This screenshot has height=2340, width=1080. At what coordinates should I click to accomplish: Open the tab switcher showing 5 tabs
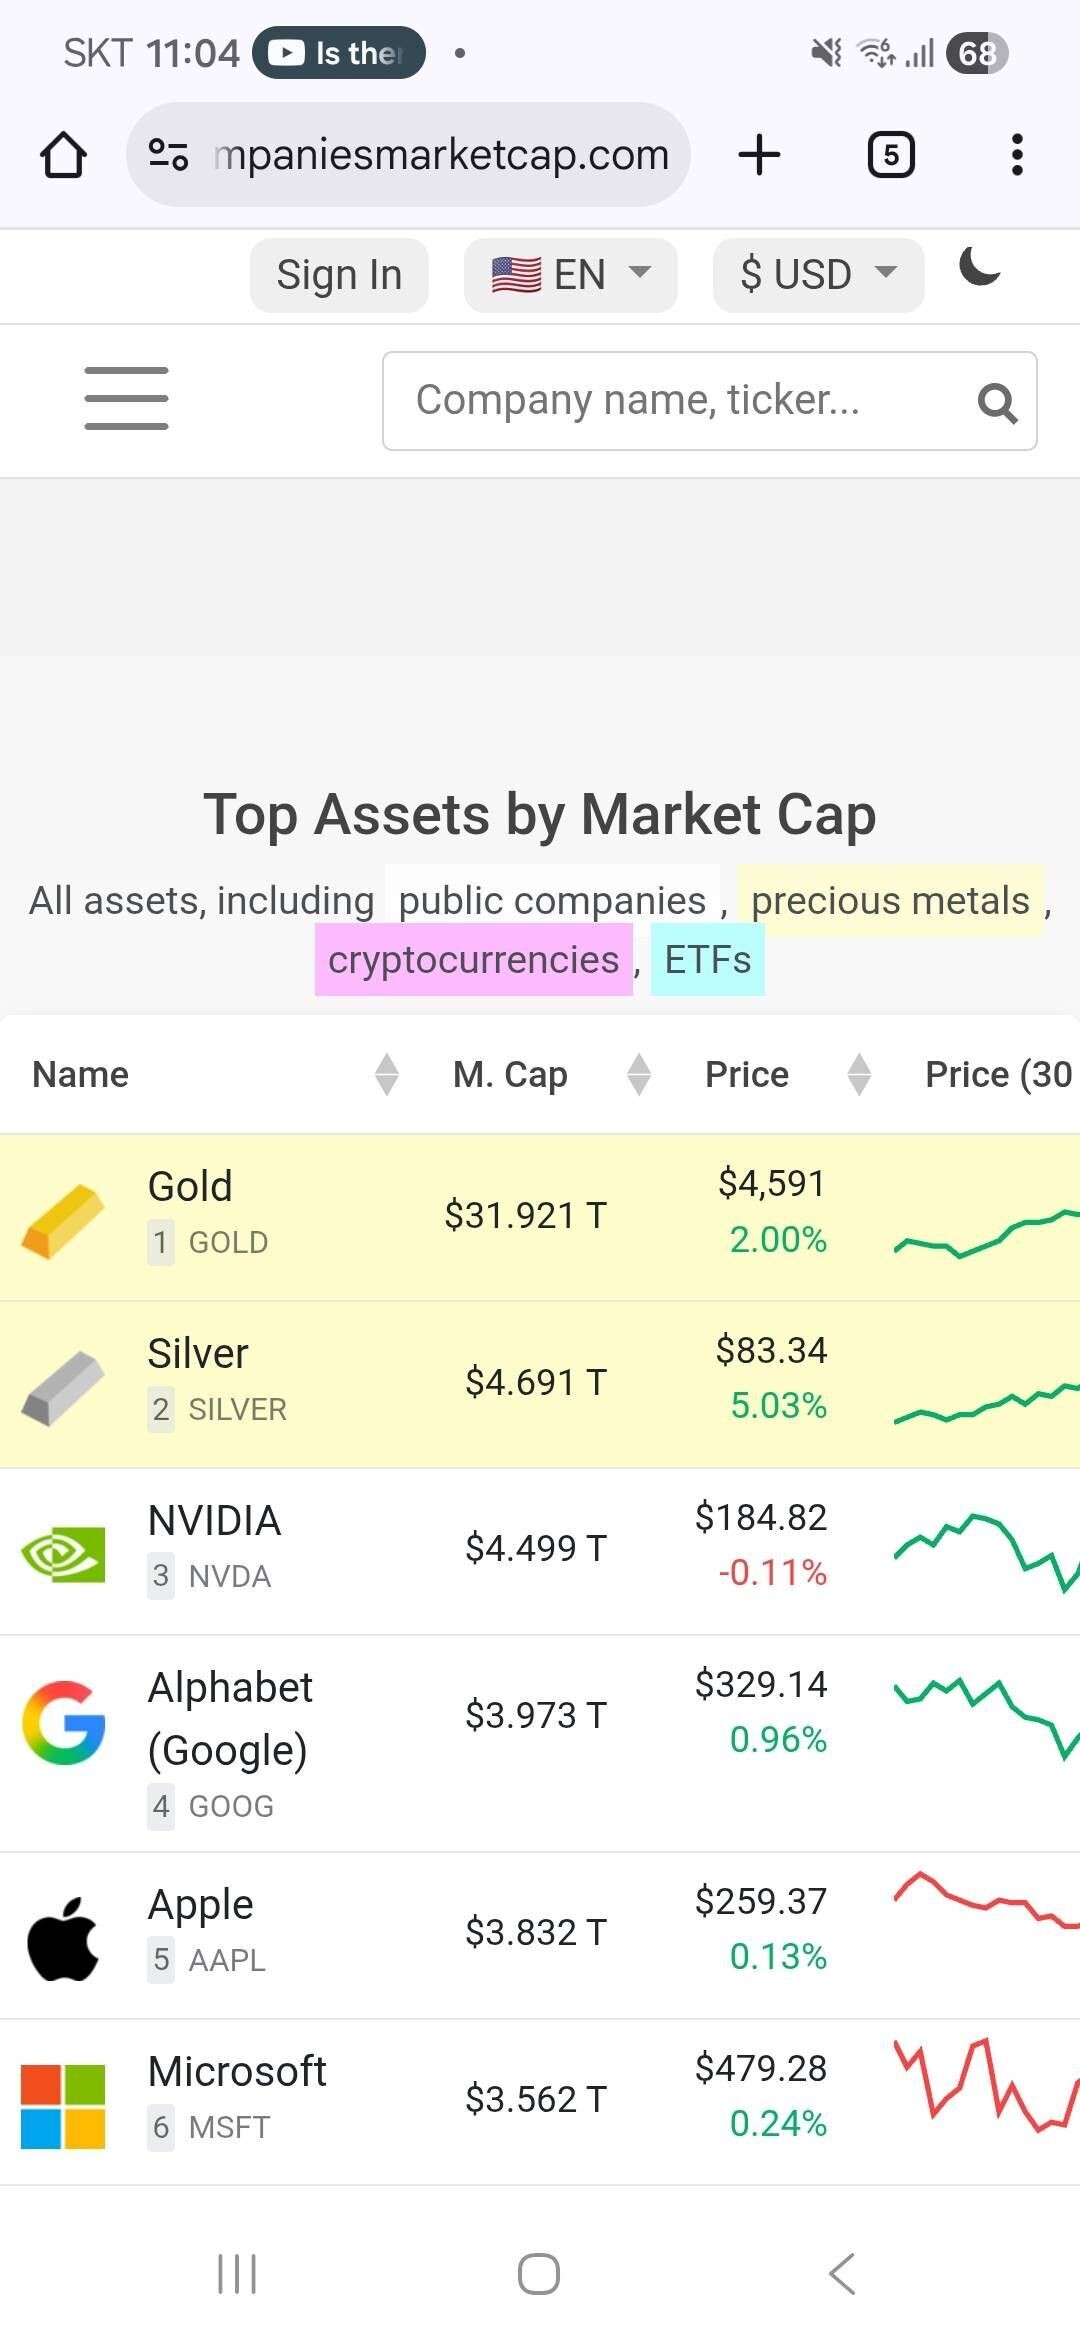coord(891,155)
